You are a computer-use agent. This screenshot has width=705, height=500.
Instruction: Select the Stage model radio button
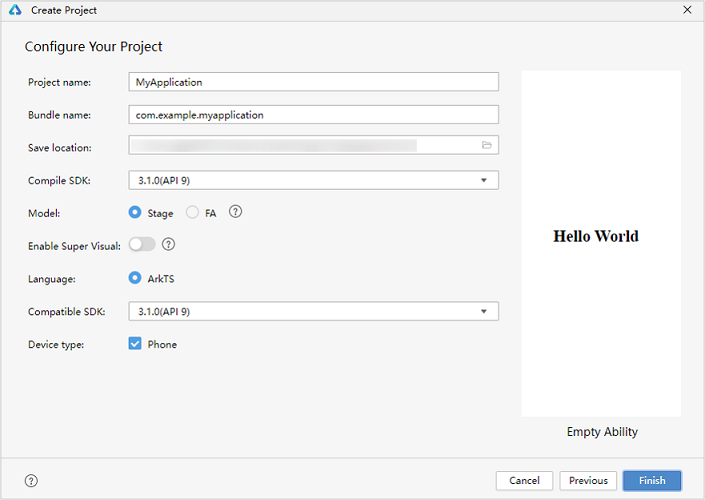click(135, 212)
